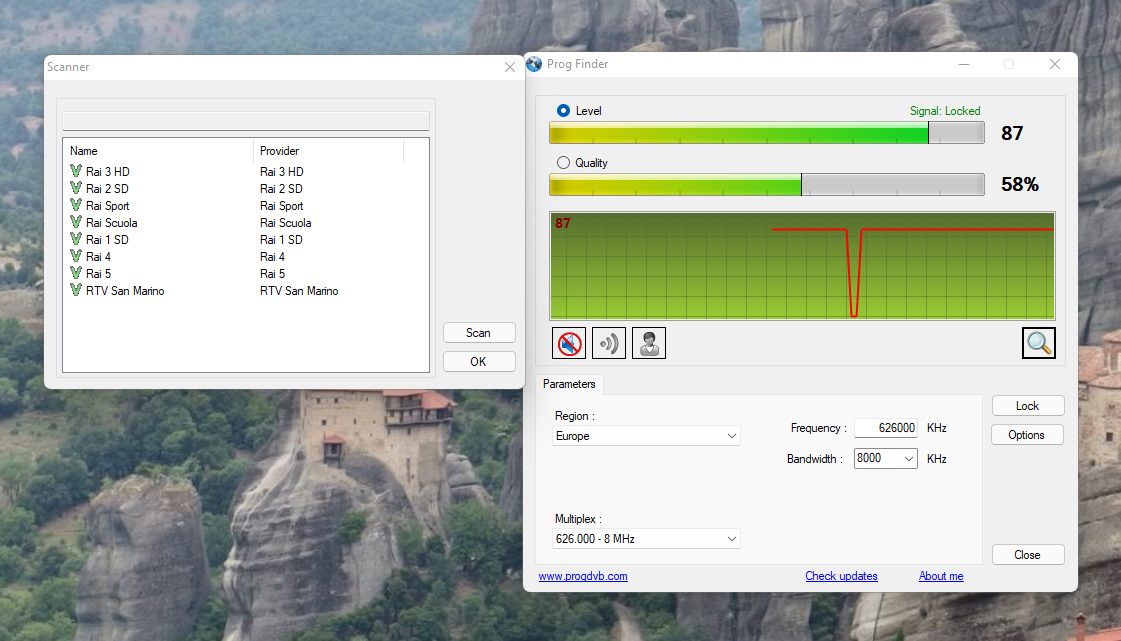The image size is (1121, 641).
Task: Click the Close button in Prog Finder
Action: click(x=1028, y=555)
